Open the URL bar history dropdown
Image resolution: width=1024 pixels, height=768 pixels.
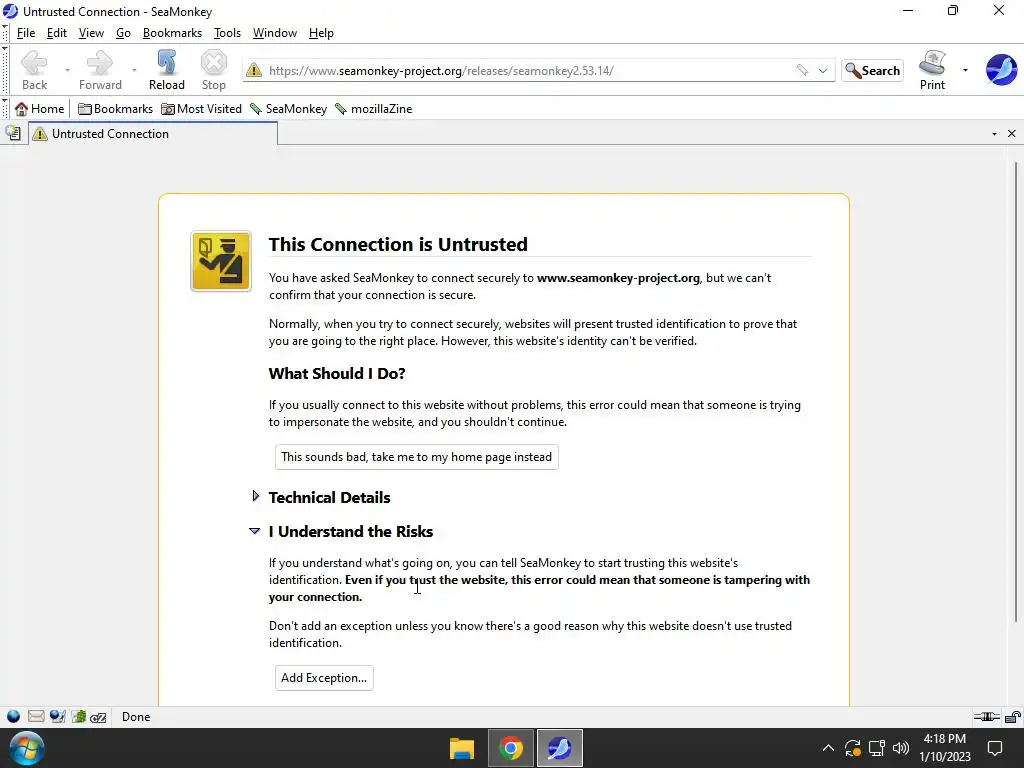click(823, 70)
